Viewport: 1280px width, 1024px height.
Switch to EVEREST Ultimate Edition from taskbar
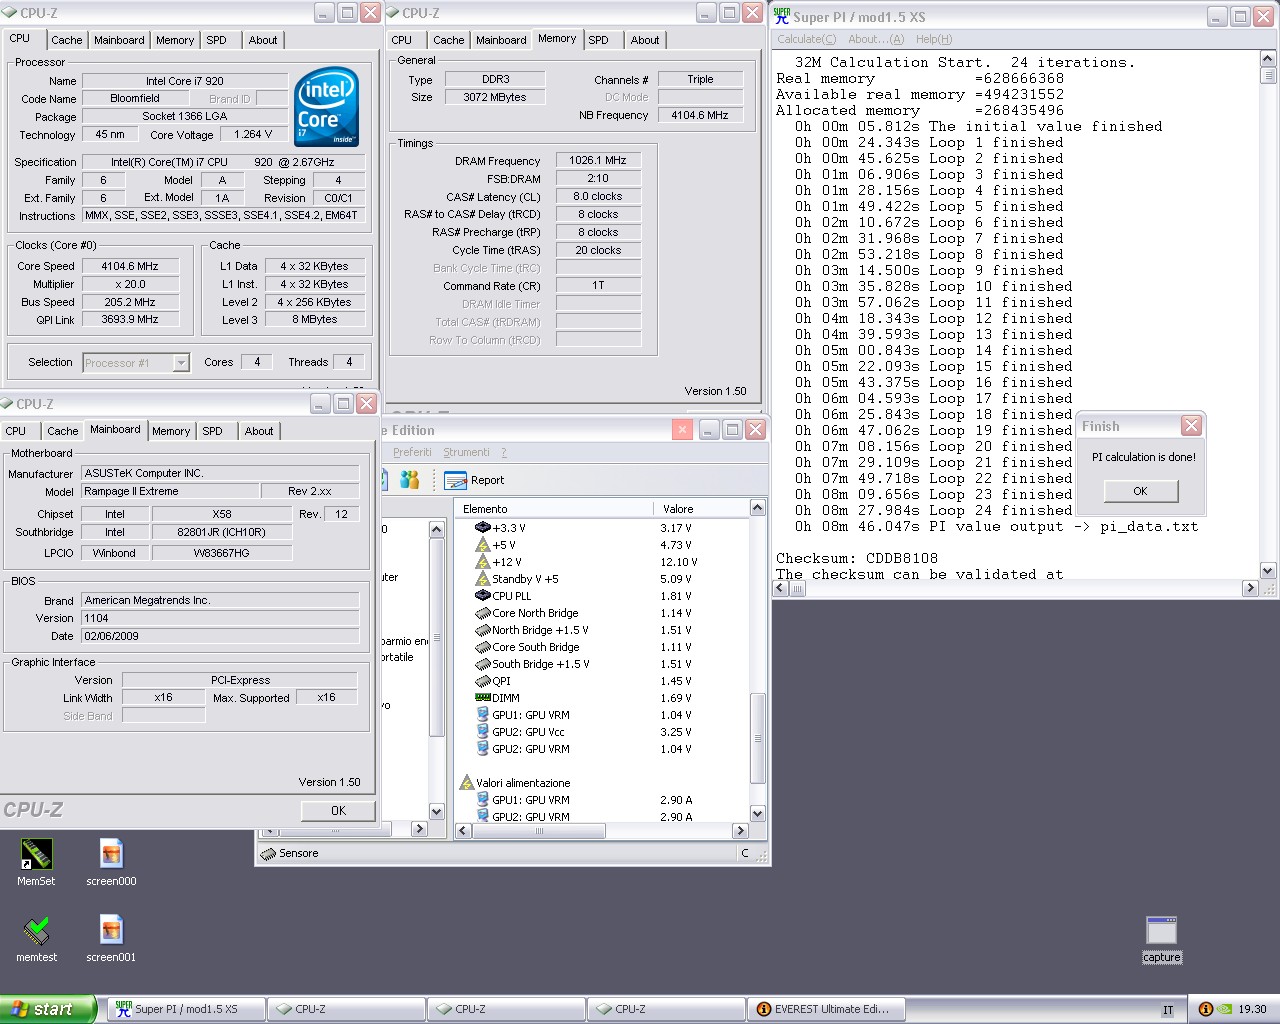click(x=827, y=1009)
